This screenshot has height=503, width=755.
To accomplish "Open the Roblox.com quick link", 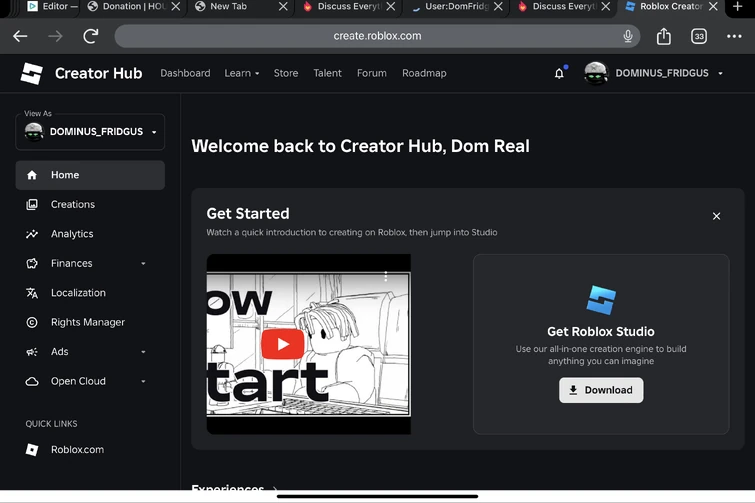I will pyautogui.click(x=77, y=450).
